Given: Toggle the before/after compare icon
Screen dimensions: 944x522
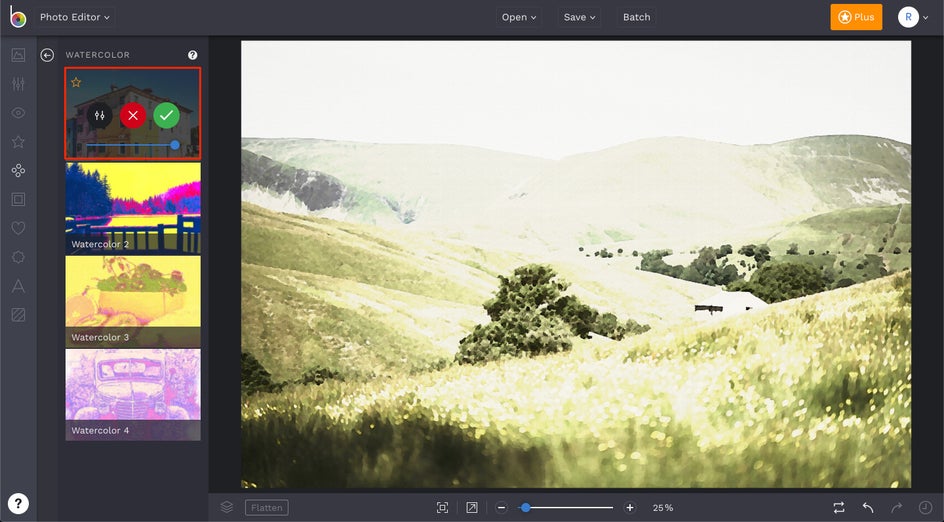Looking at the screenshot, I should tap(839, 508).
